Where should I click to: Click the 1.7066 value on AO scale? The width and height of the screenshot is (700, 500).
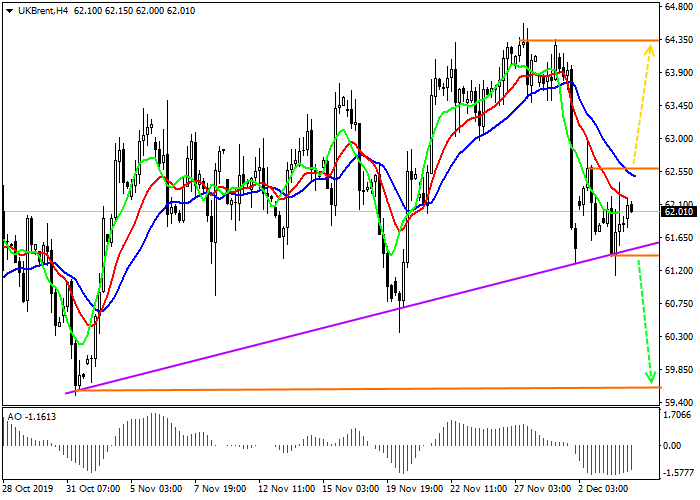point(679,414)
